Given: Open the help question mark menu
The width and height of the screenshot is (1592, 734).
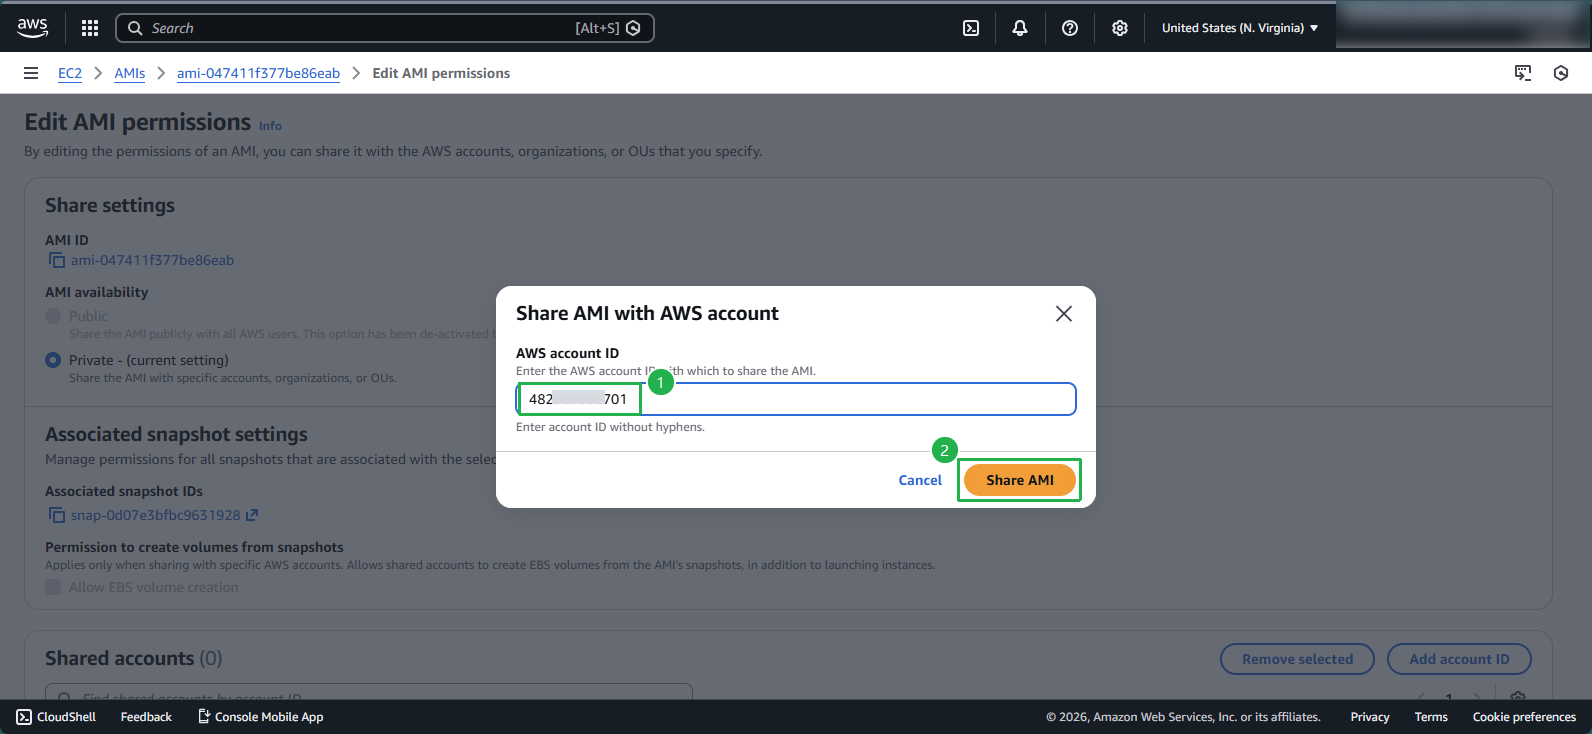Looking at the screenshot, I should [x=1070, y=28].
